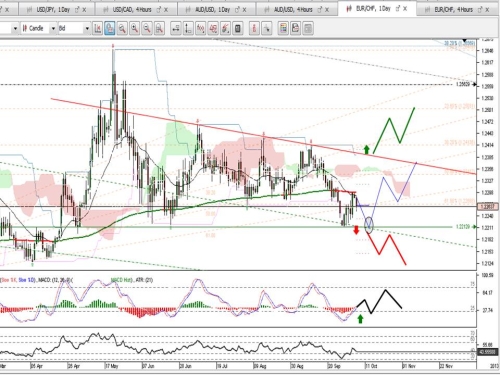Switch to the AUD/USD 1 Day tab
Viewport: 500px width, 375px height.
pyautogui.click(x=213, y=10)
